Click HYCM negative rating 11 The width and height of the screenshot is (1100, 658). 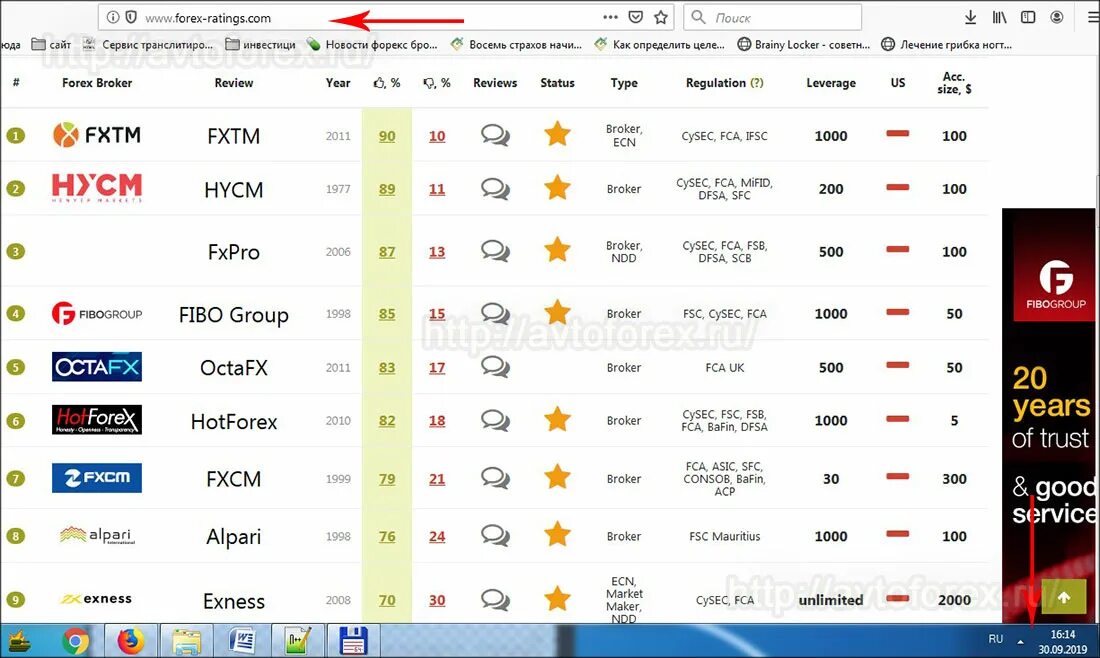(437, 189)
